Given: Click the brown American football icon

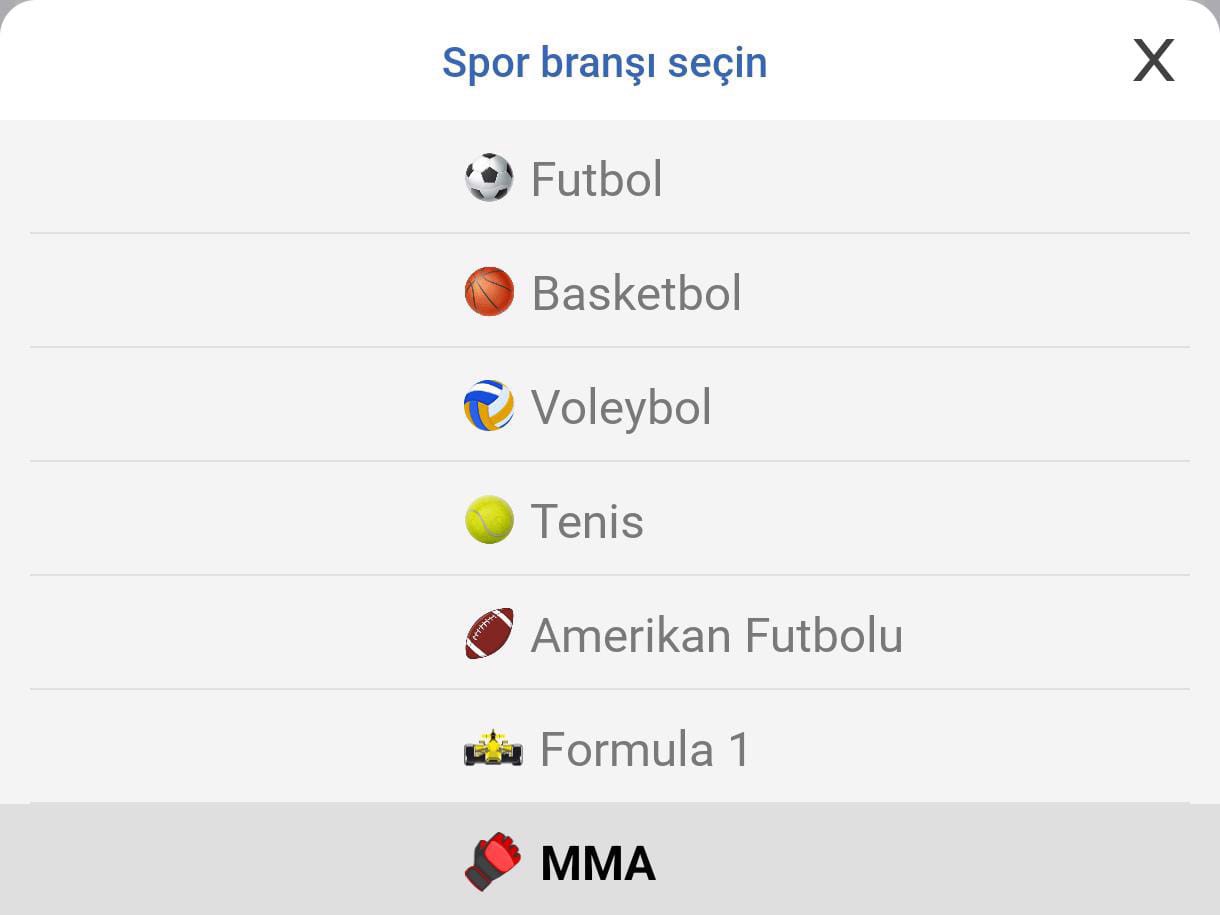Looking at the screenshot, I should tap(489, 634).
